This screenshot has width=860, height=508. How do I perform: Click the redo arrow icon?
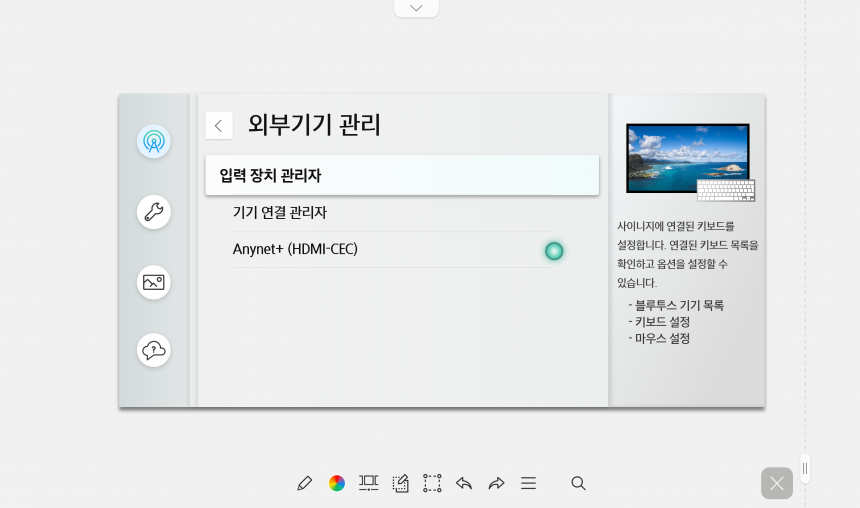(496, 483)
